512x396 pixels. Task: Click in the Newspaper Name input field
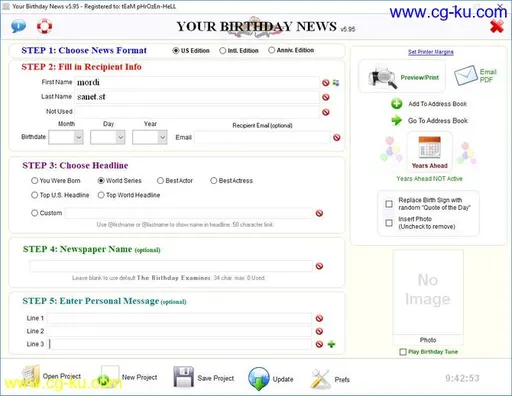(x=171, y=266)
